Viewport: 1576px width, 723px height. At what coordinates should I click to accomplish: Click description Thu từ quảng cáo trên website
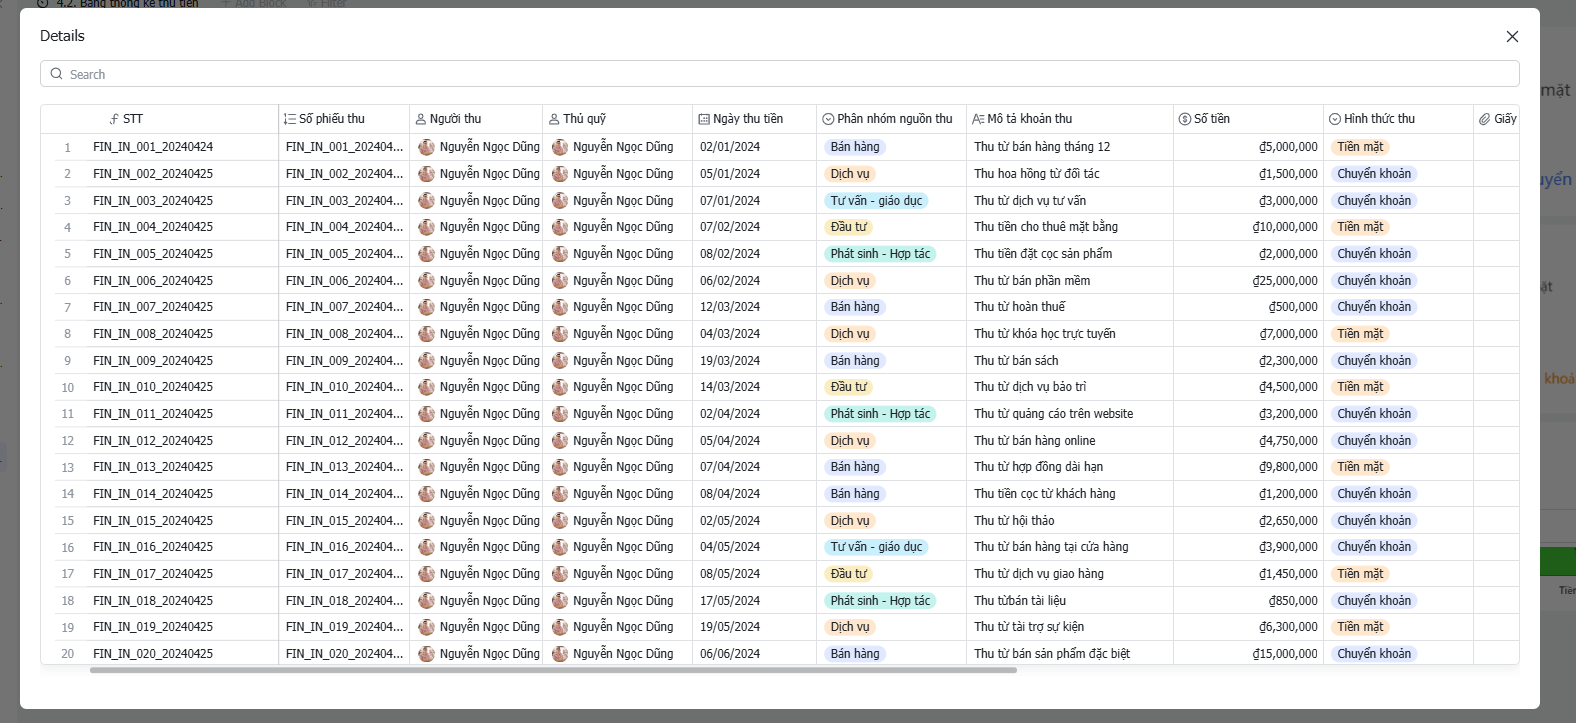click(x=1054, y=414)
